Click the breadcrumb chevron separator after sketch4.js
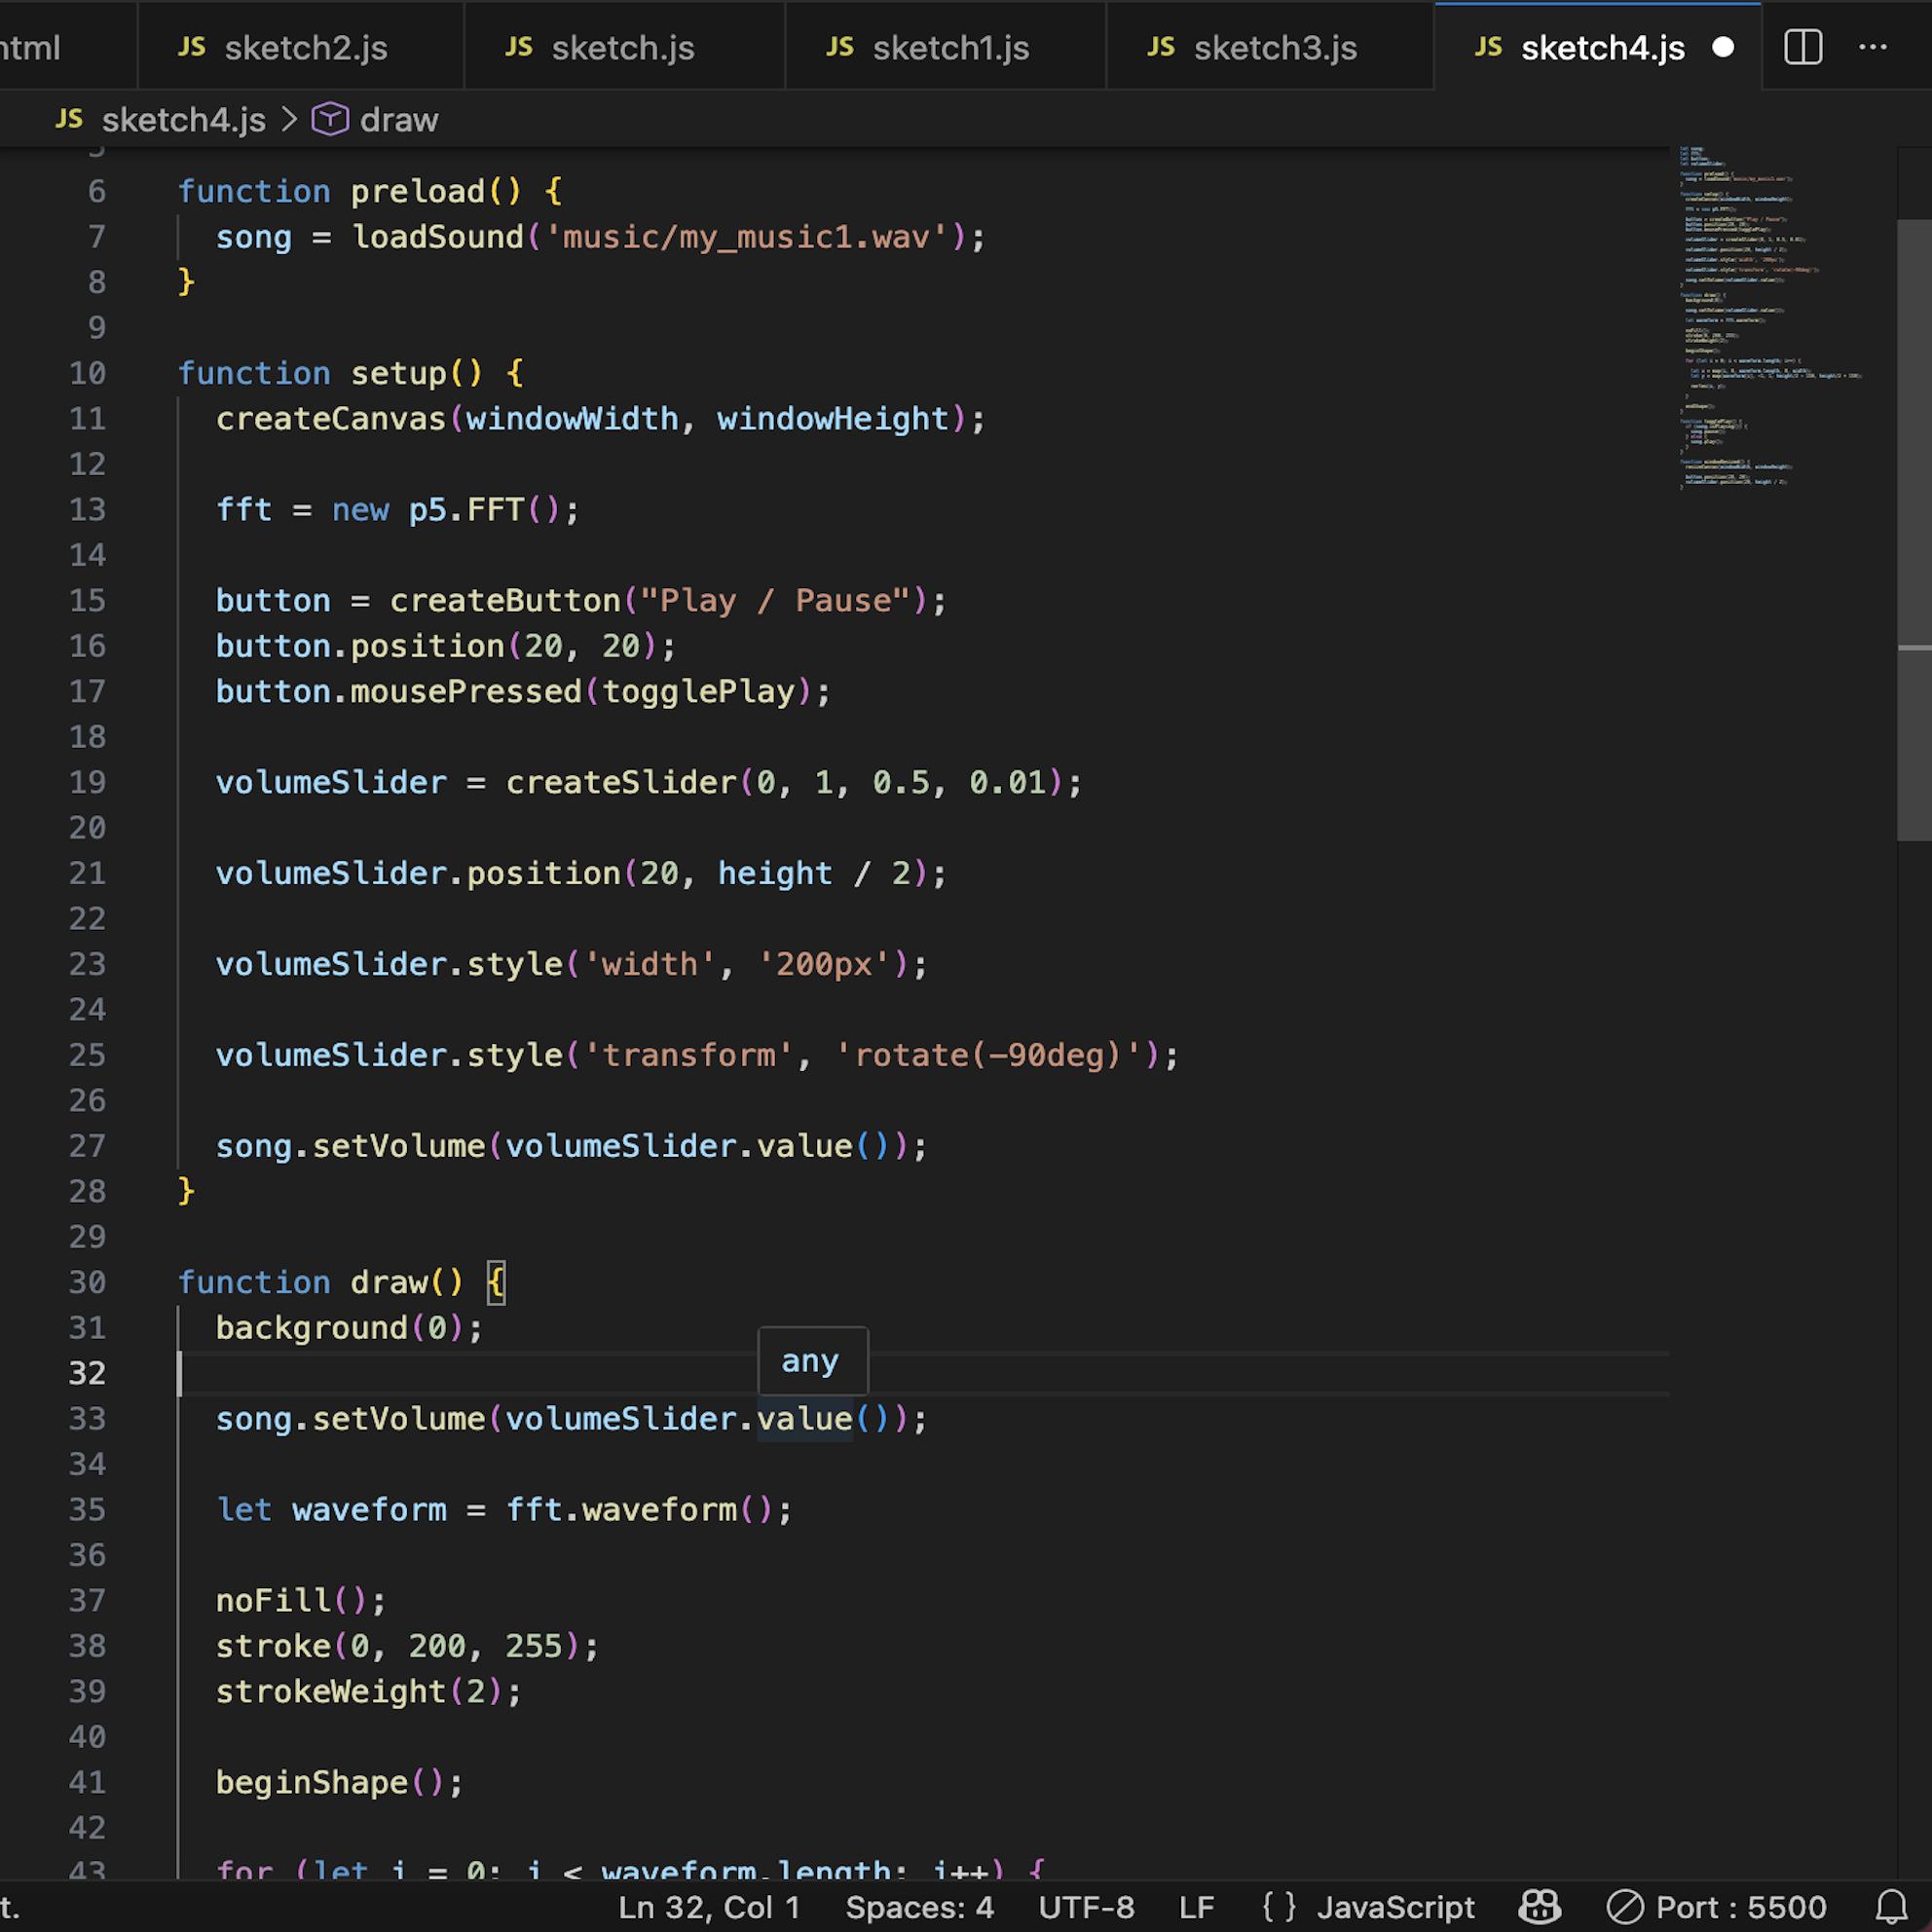This screenshot has width=1932, height=1932. click(289, 120)
